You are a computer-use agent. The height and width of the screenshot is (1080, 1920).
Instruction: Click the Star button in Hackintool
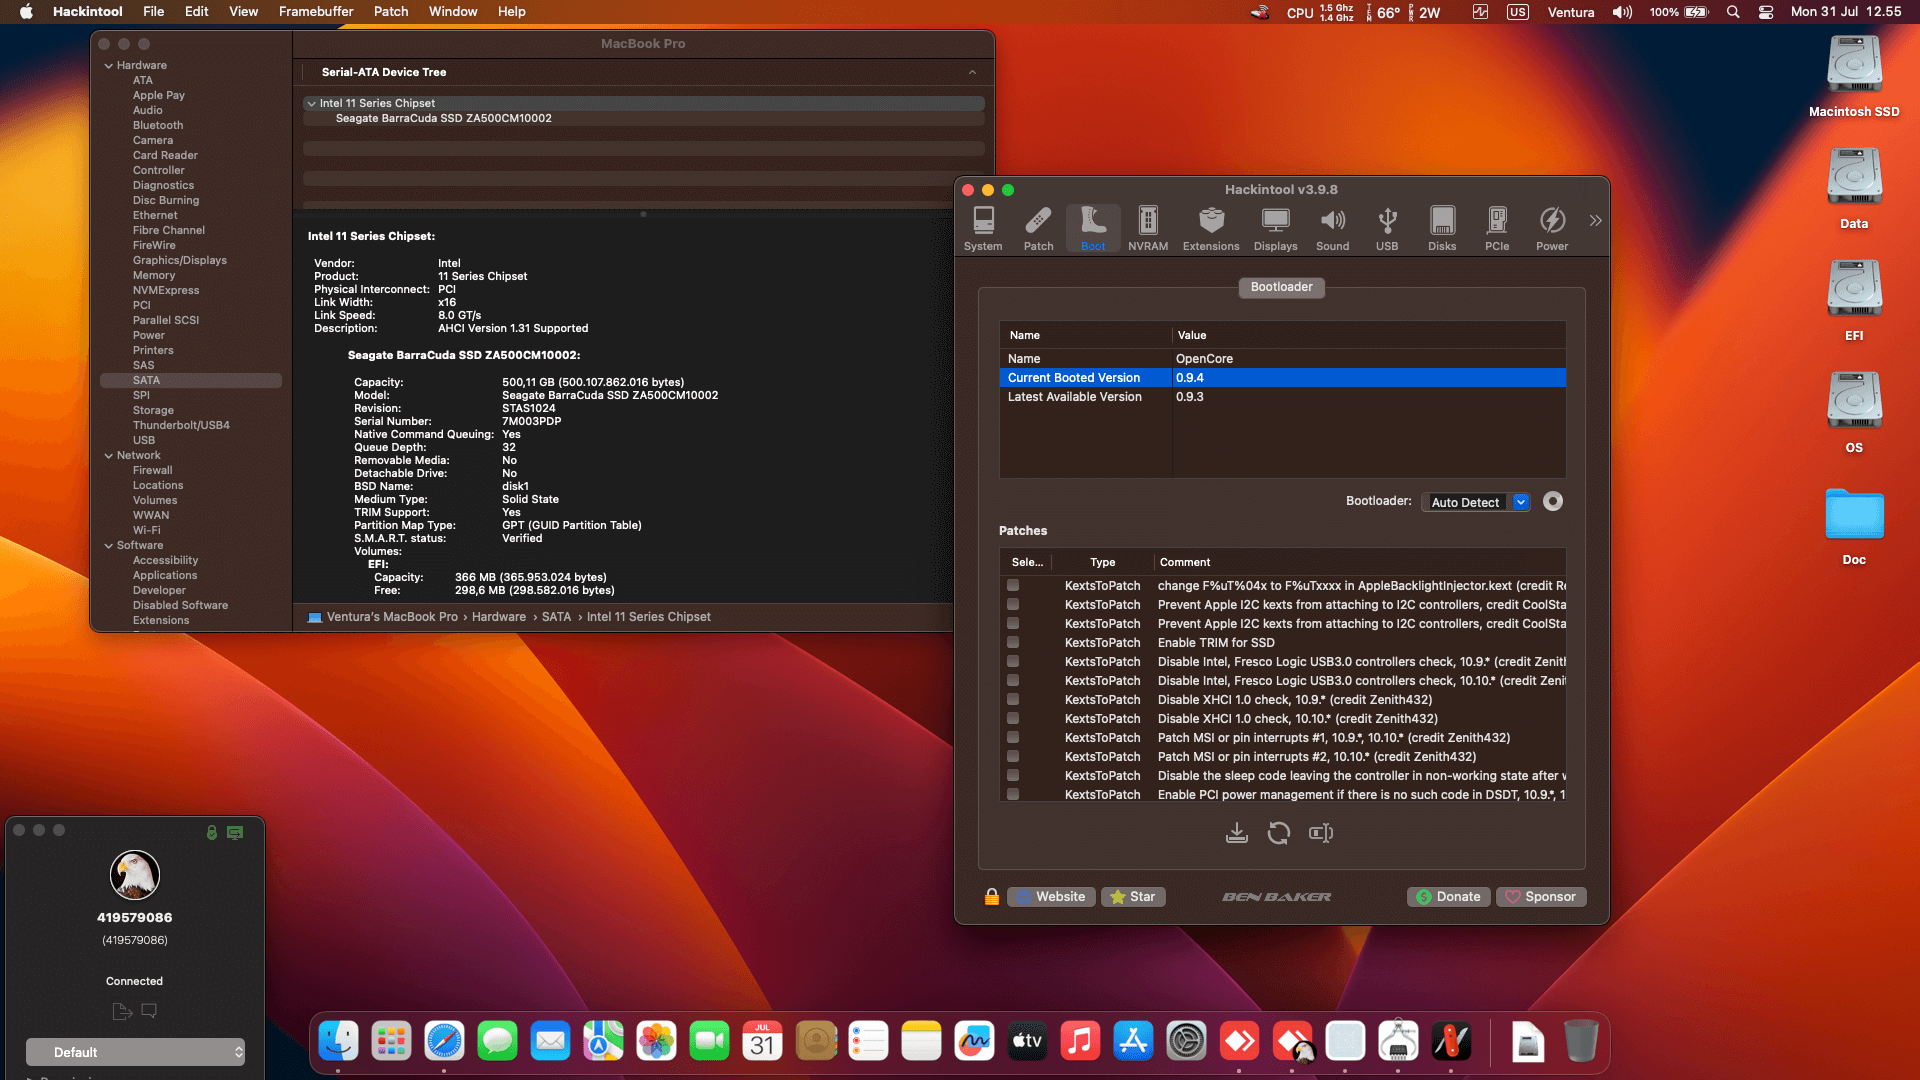(1133, 897)
